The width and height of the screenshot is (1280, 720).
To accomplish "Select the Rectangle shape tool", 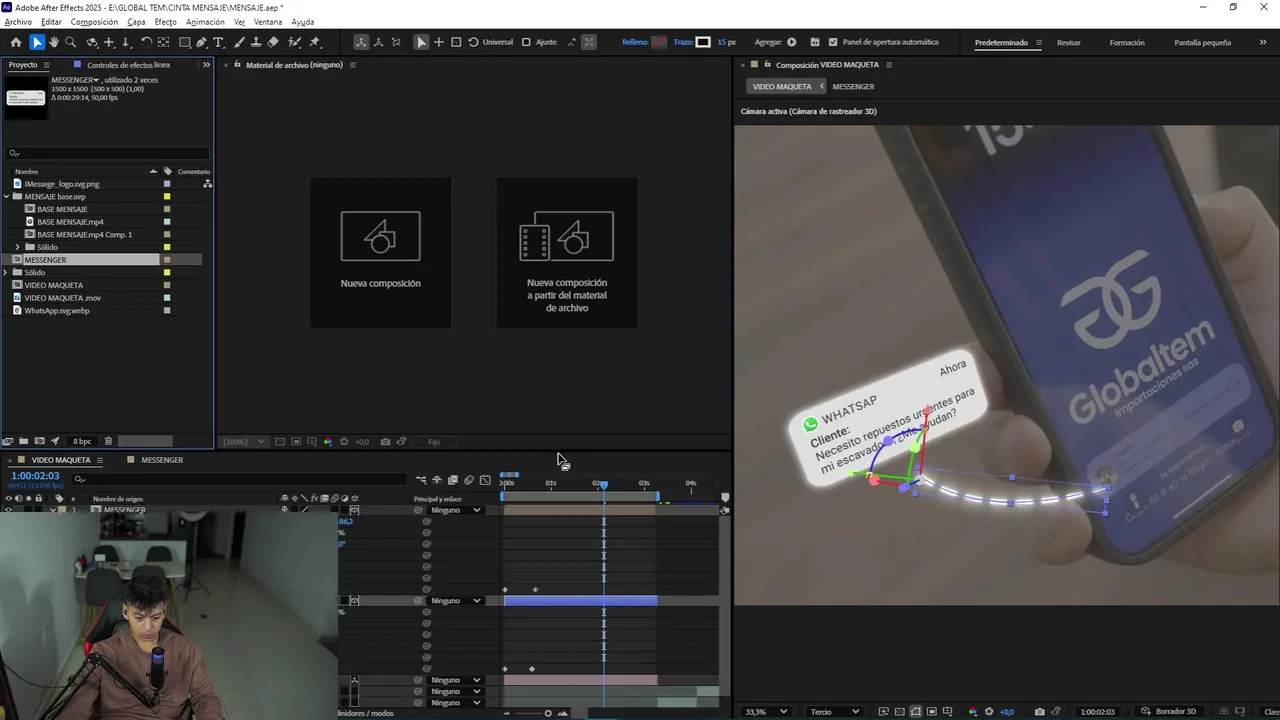I will (x=185, y=42).
